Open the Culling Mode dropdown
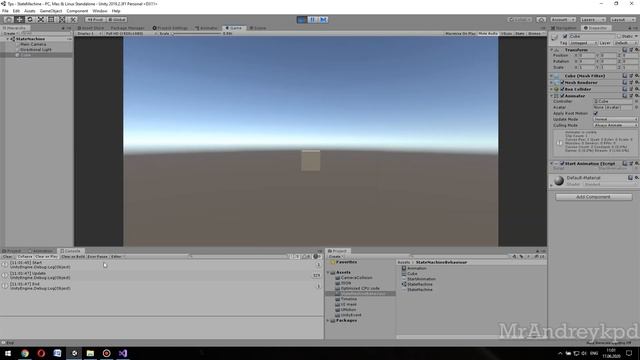Viewport: 640px width, 360px height. tap(615, 125)
